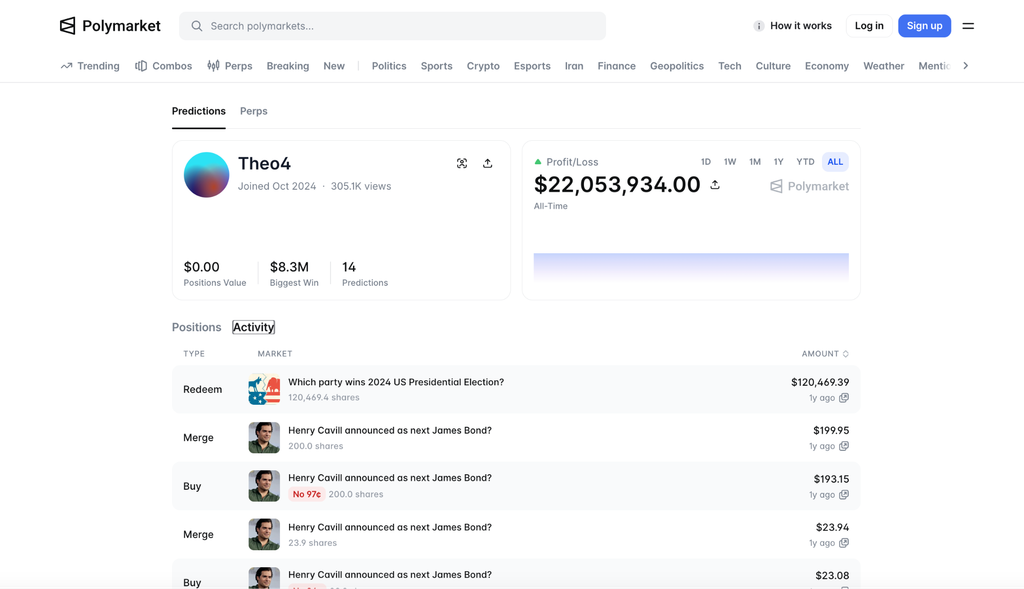The height and width of the screenshot is (589, 1024).
Task: Focus the Search polymarkets field
Action: tap(392, 26)
